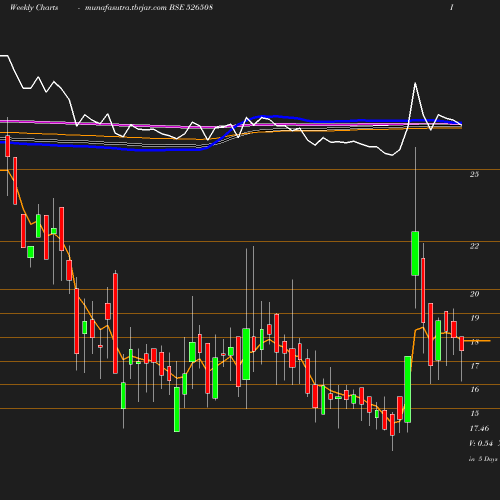Click the price axis label 15
The width and height of the screenshot is (500, 500).
pyautogui.click(x=474, y=413)
